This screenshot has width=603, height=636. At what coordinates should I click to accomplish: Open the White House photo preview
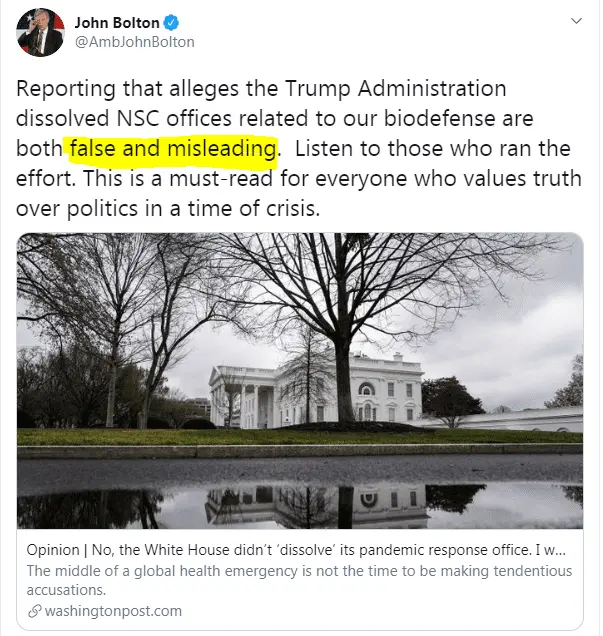(x=300, y=380)
